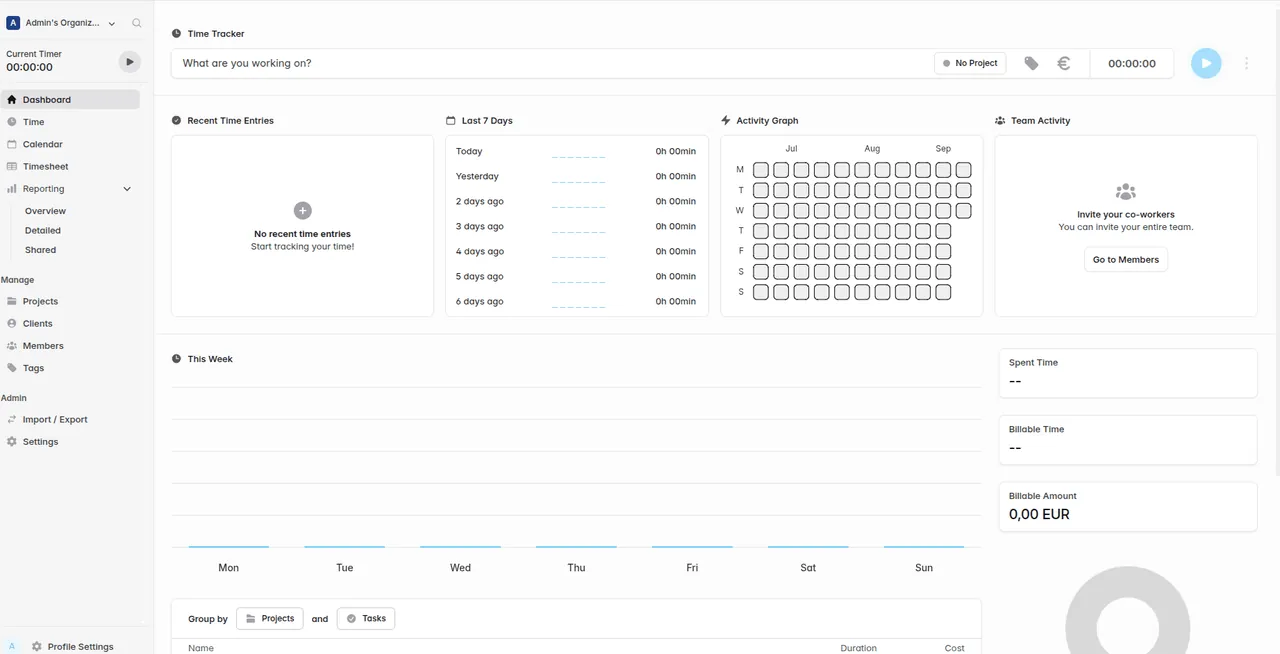1280x654 pixels.
Task: Click the 'No recent time entries' message
Action: (302, 234)
